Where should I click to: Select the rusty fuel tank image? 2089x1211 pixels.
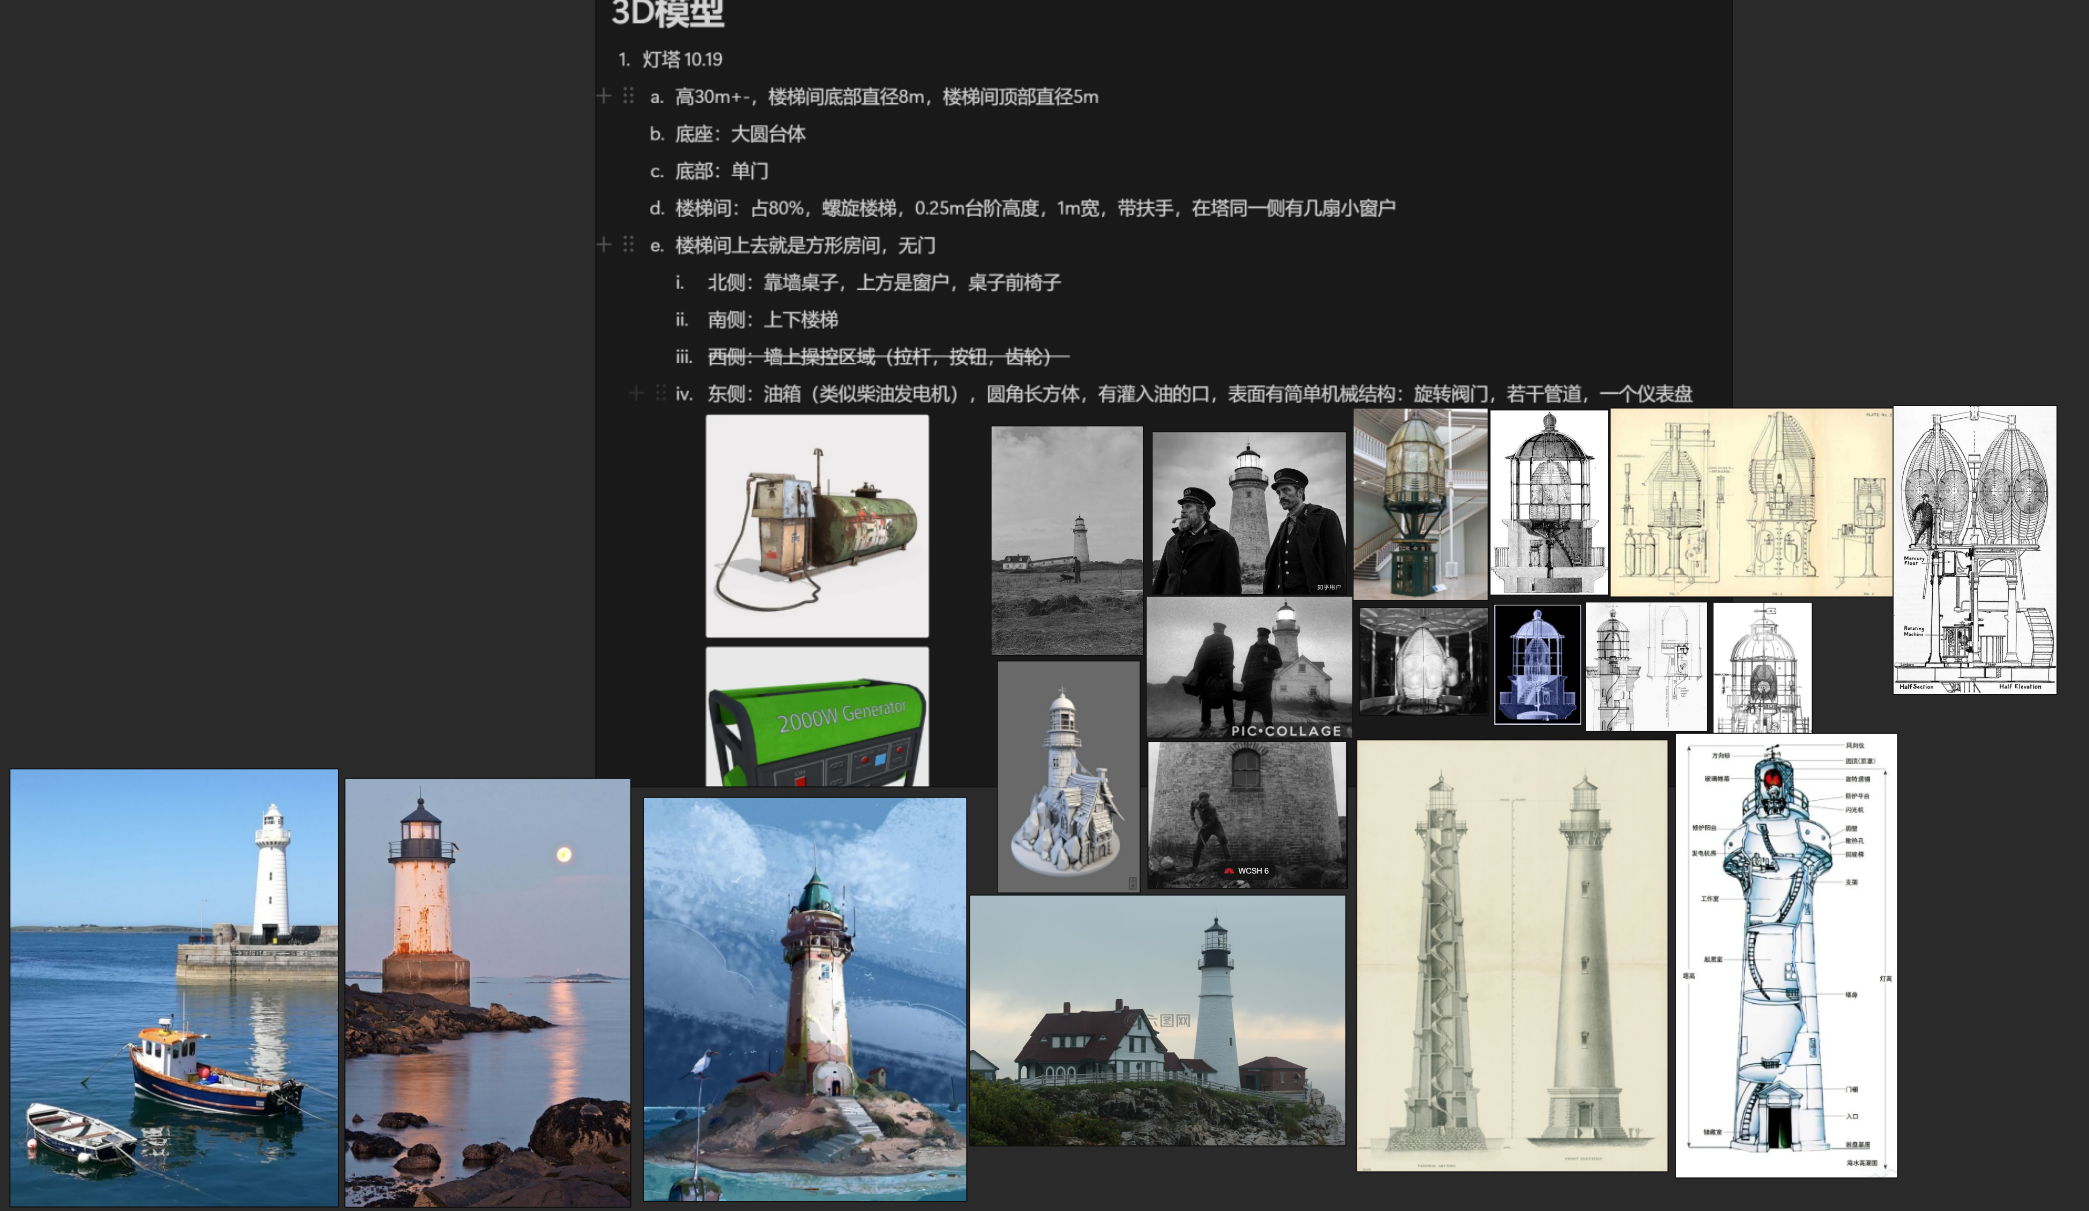pos(817,526)
